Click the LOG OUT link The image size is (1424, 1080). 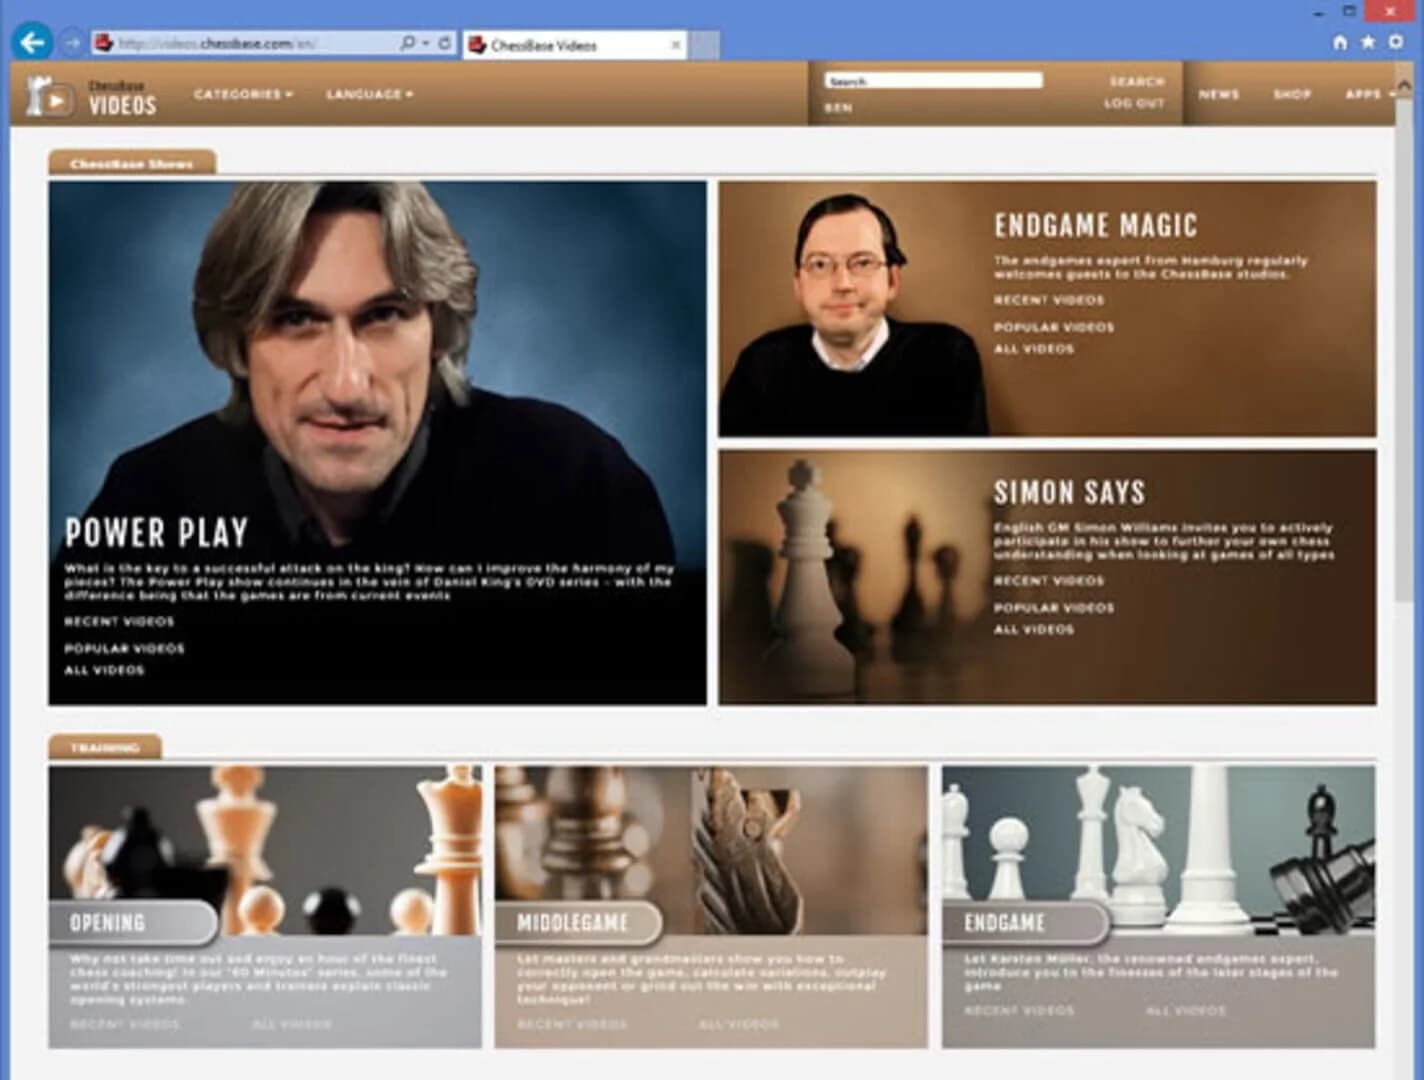[x=1135, y=102]
